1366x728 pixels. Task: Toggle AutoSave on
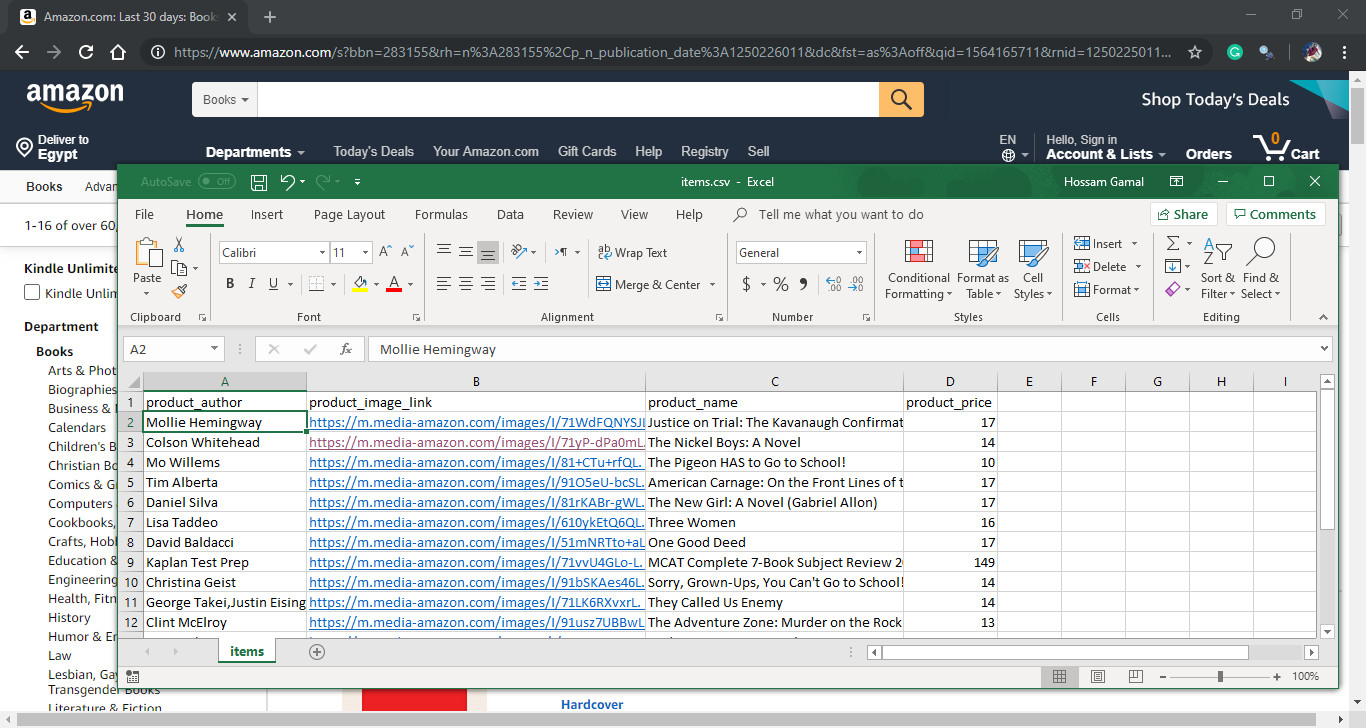tap(212, 181)
